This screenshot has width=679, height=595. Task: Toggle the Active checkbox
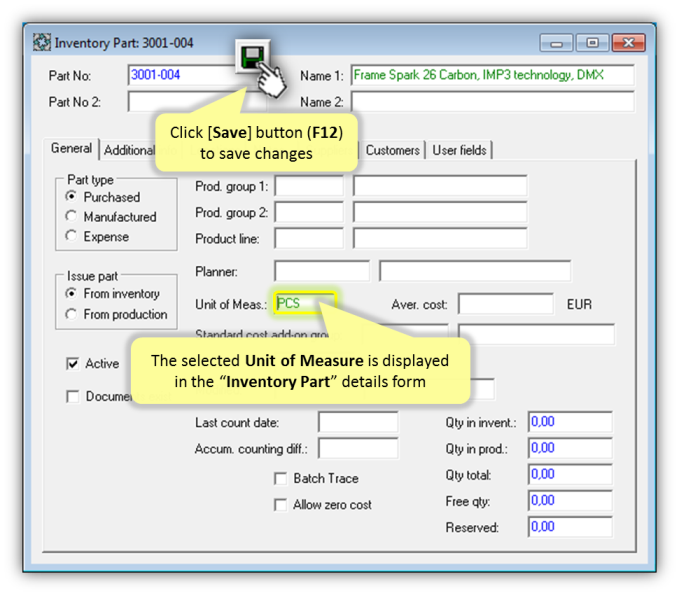72,364
